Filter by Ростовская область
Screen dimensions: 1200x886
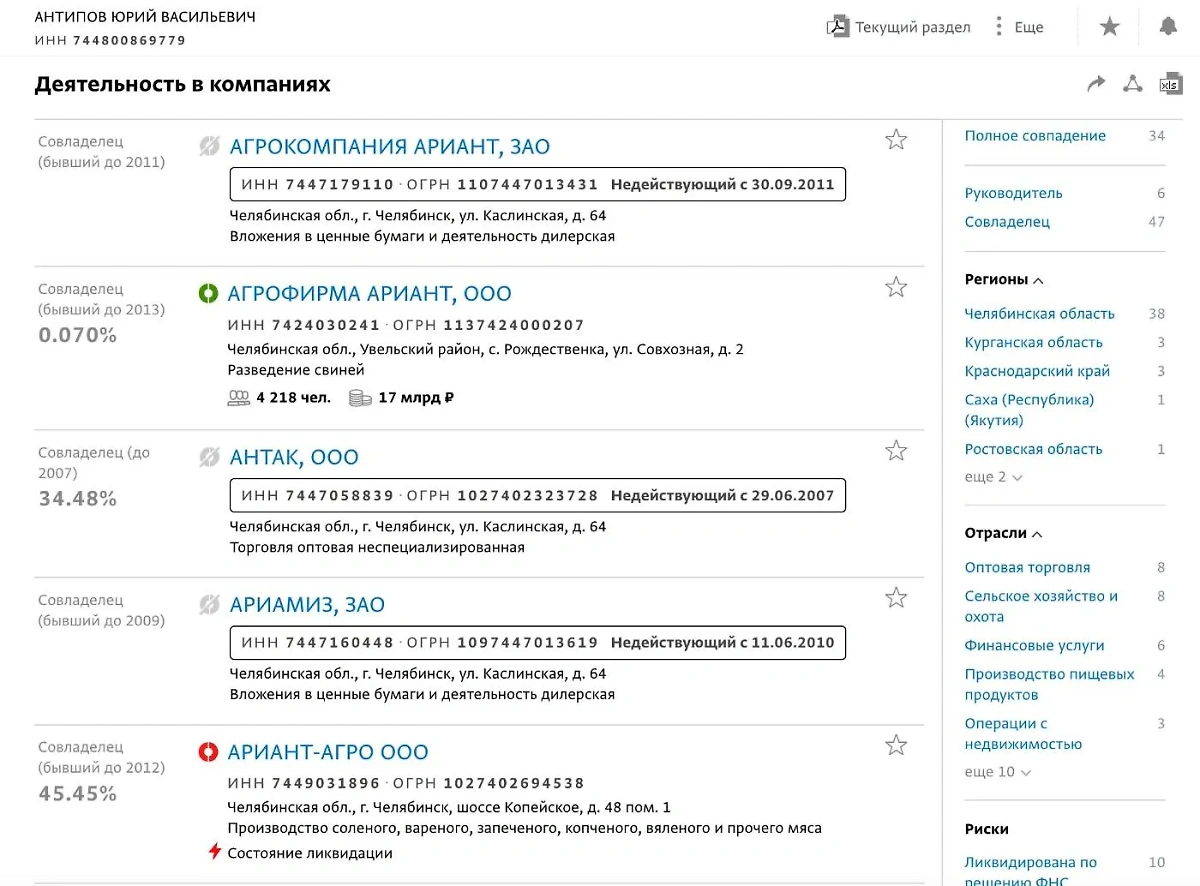pos(1033,449)
